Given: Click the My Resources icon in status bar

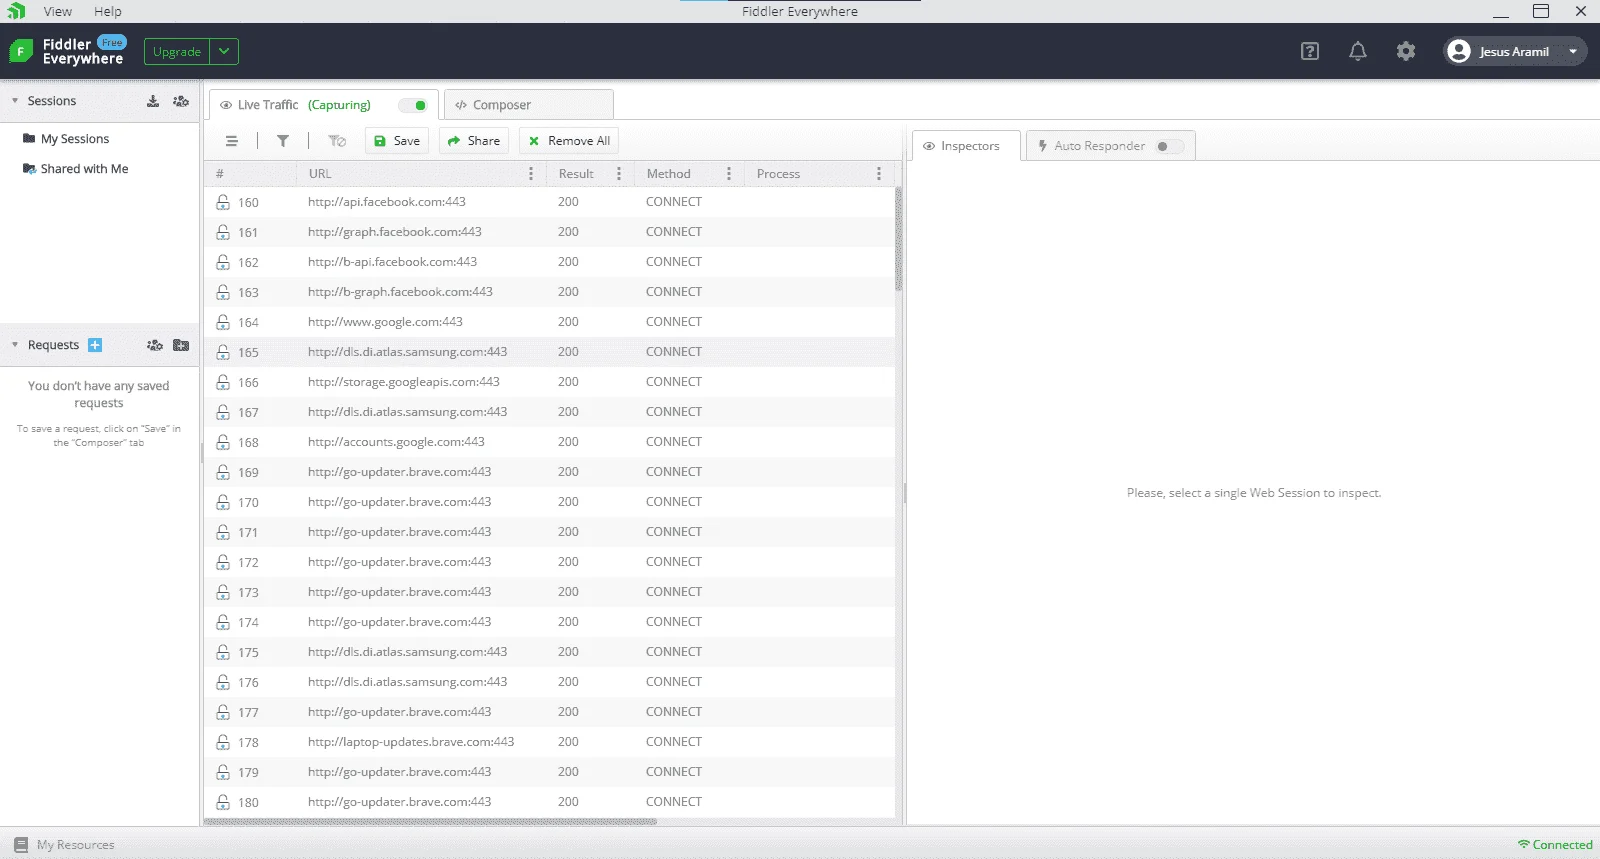Looking at the screenshot, I should (21, 845).
